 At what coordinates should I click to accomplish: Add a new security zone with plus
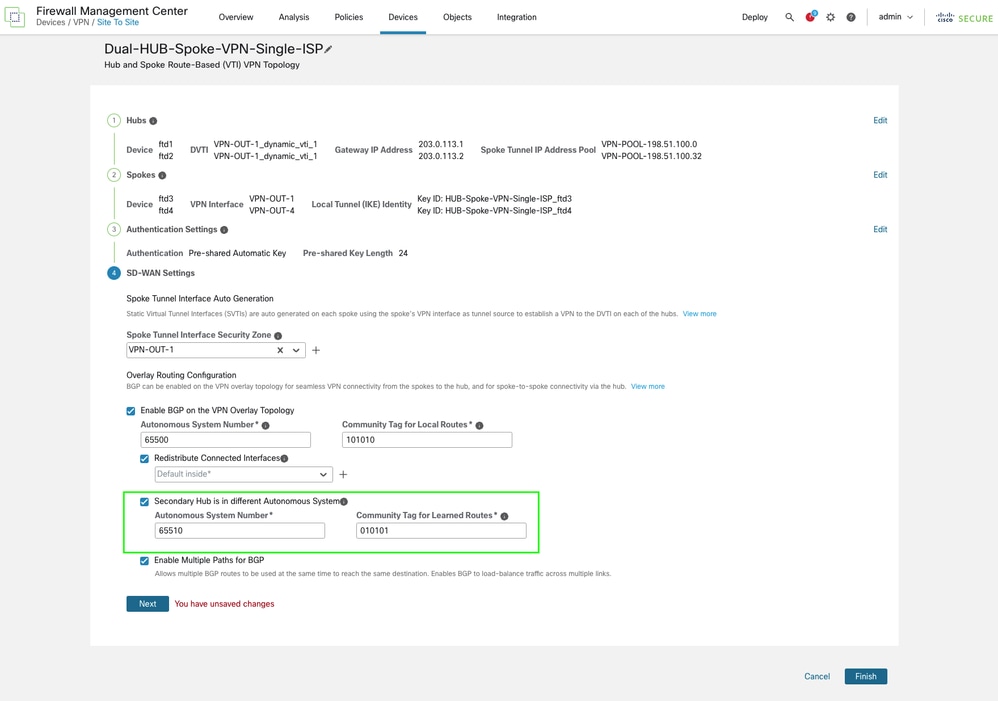point(316,350)
